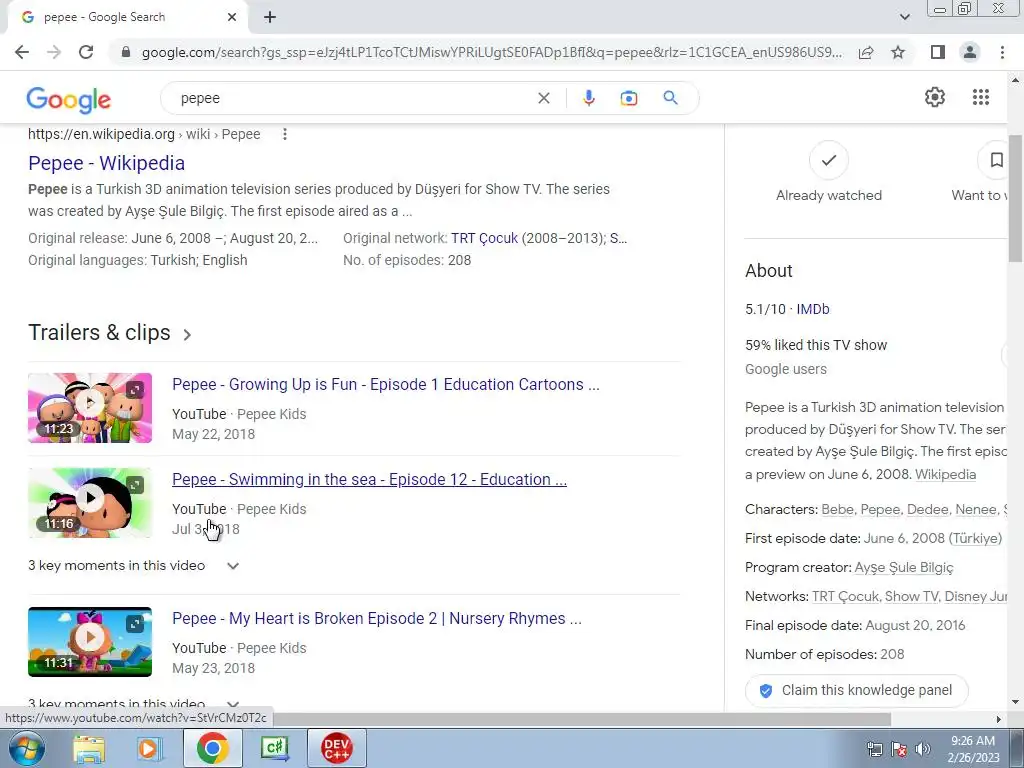Image resolution: width=1024 pixels, height=768 pixels.
Task: Open the Nenee character link
Action: pyautogui.click(x=976, y=509)
